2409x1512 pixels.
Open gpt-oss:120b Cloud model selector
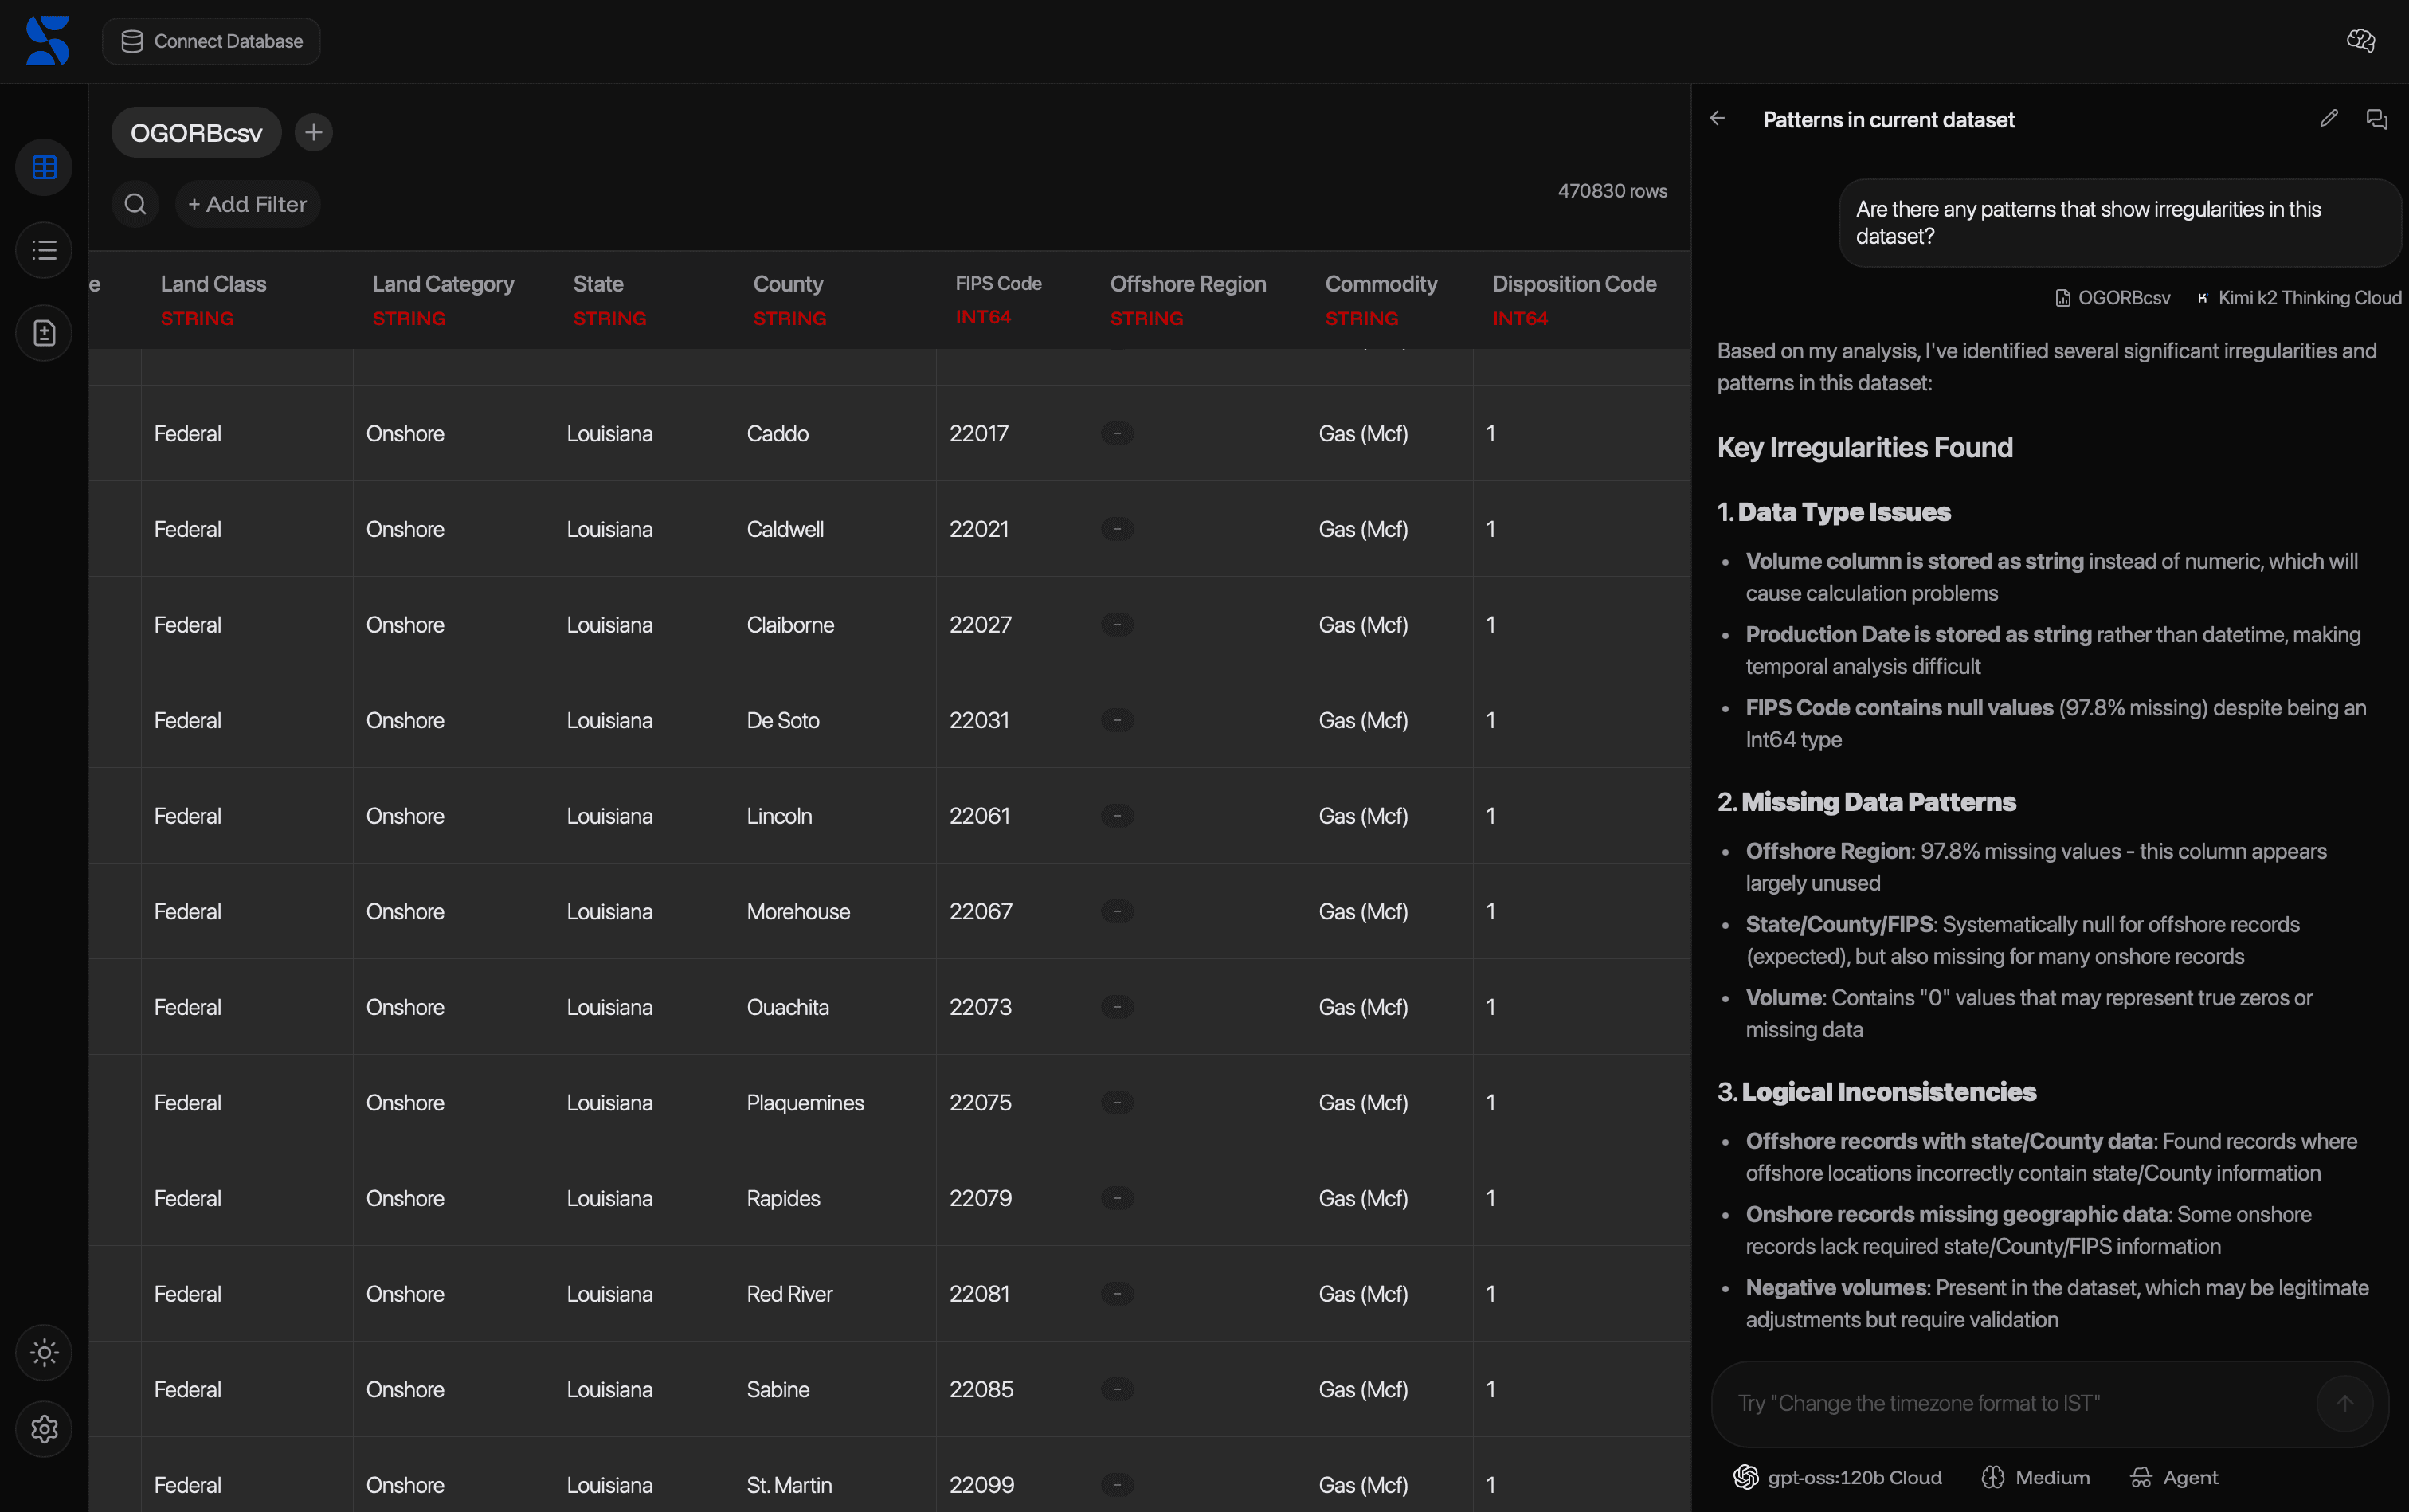tap(1837, 1477)
